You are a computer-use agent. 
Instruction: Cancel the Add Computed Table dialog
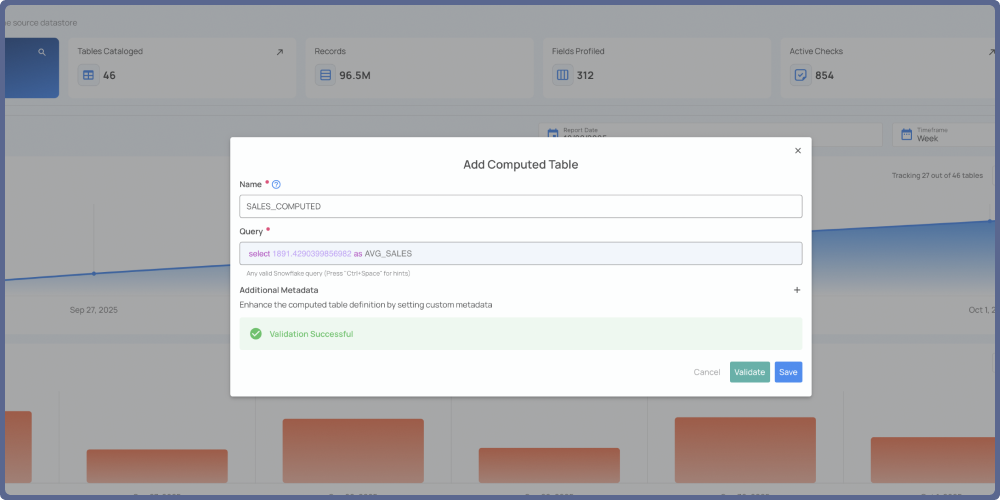click(707, 372)
